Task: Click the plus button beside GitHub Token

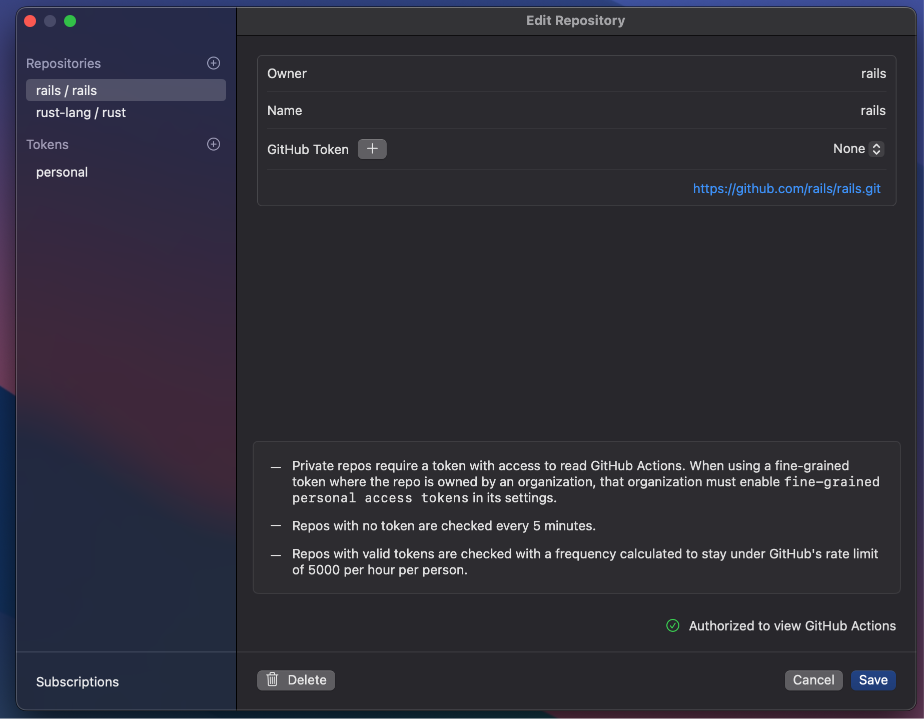Action: [x=372, y=149]
